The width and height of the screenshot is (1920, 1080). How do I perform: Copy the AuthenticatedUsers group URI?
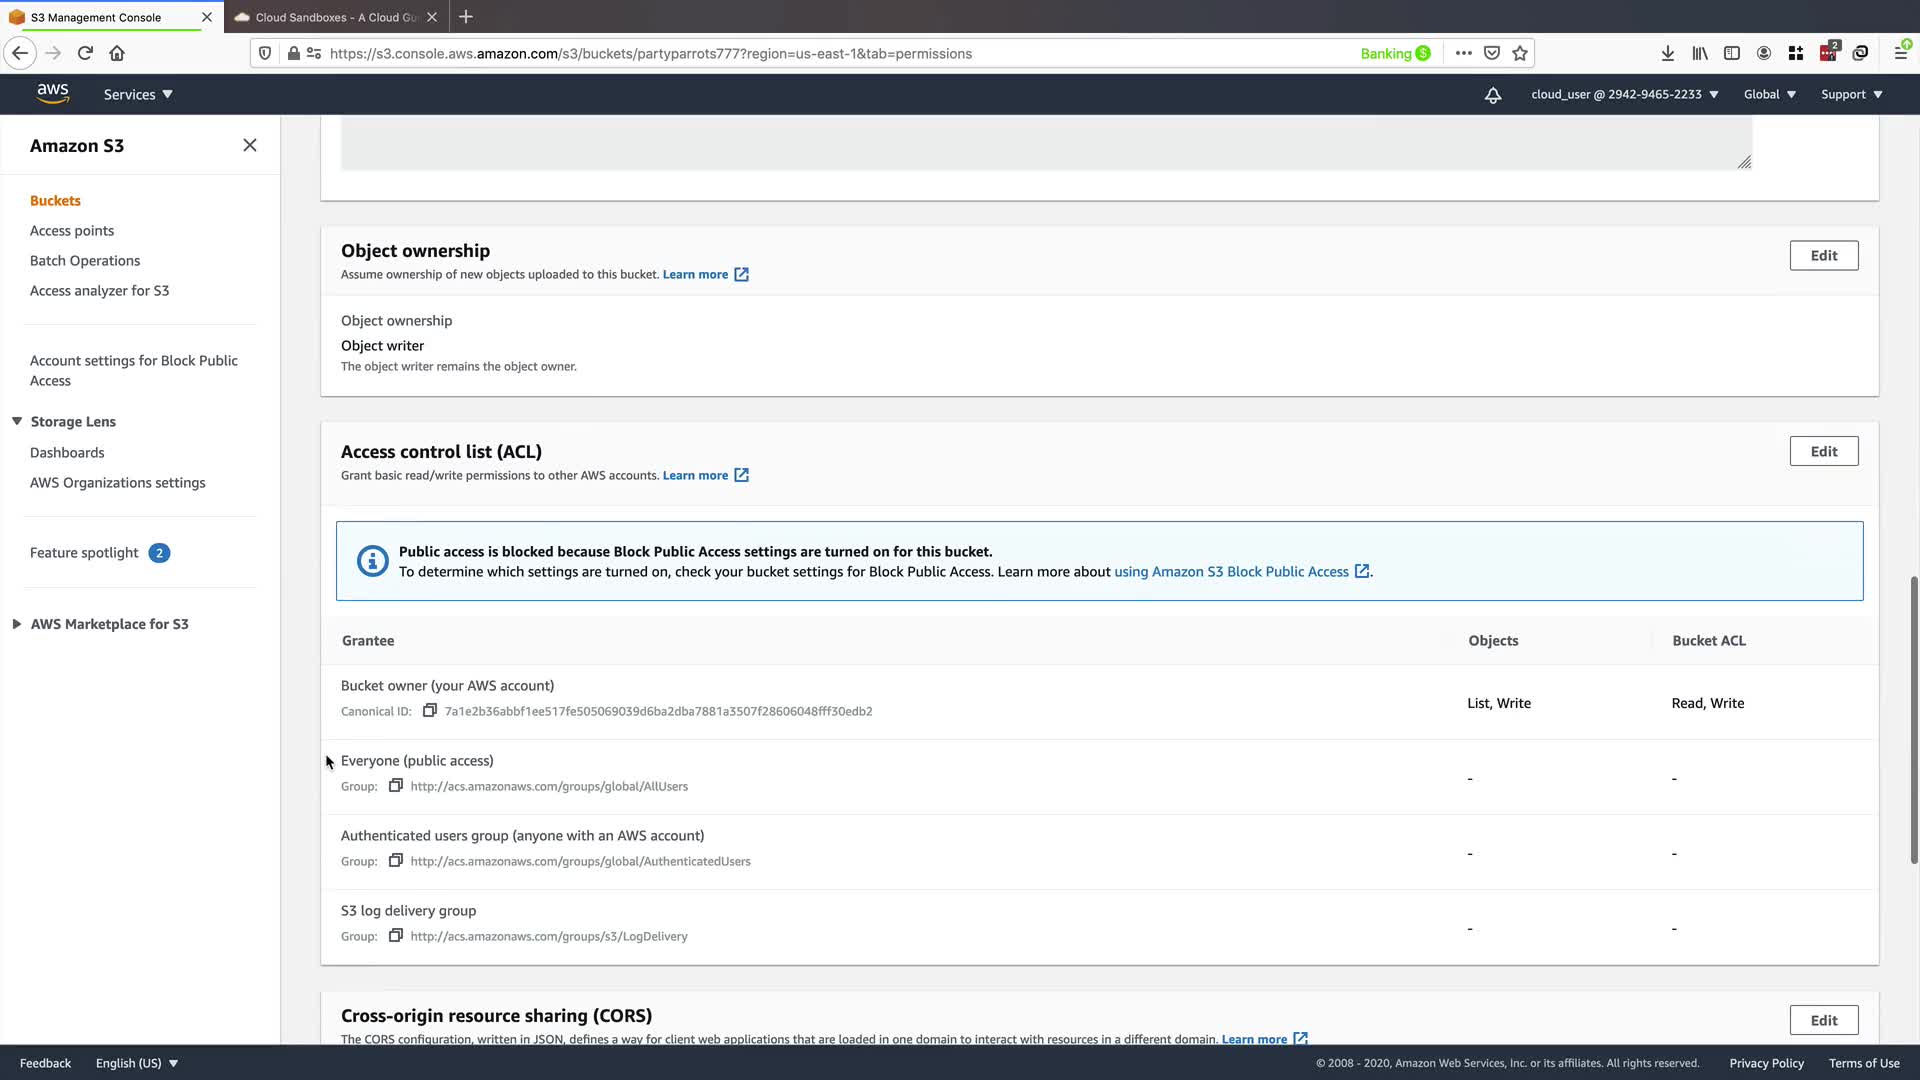(396, 861)
